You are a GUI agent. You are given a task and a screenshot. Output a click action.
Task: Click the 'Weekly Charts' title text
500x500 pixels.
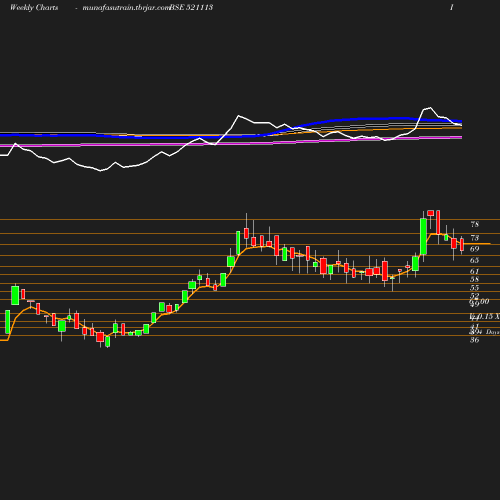pyautogui.click(x=34, y=7)
